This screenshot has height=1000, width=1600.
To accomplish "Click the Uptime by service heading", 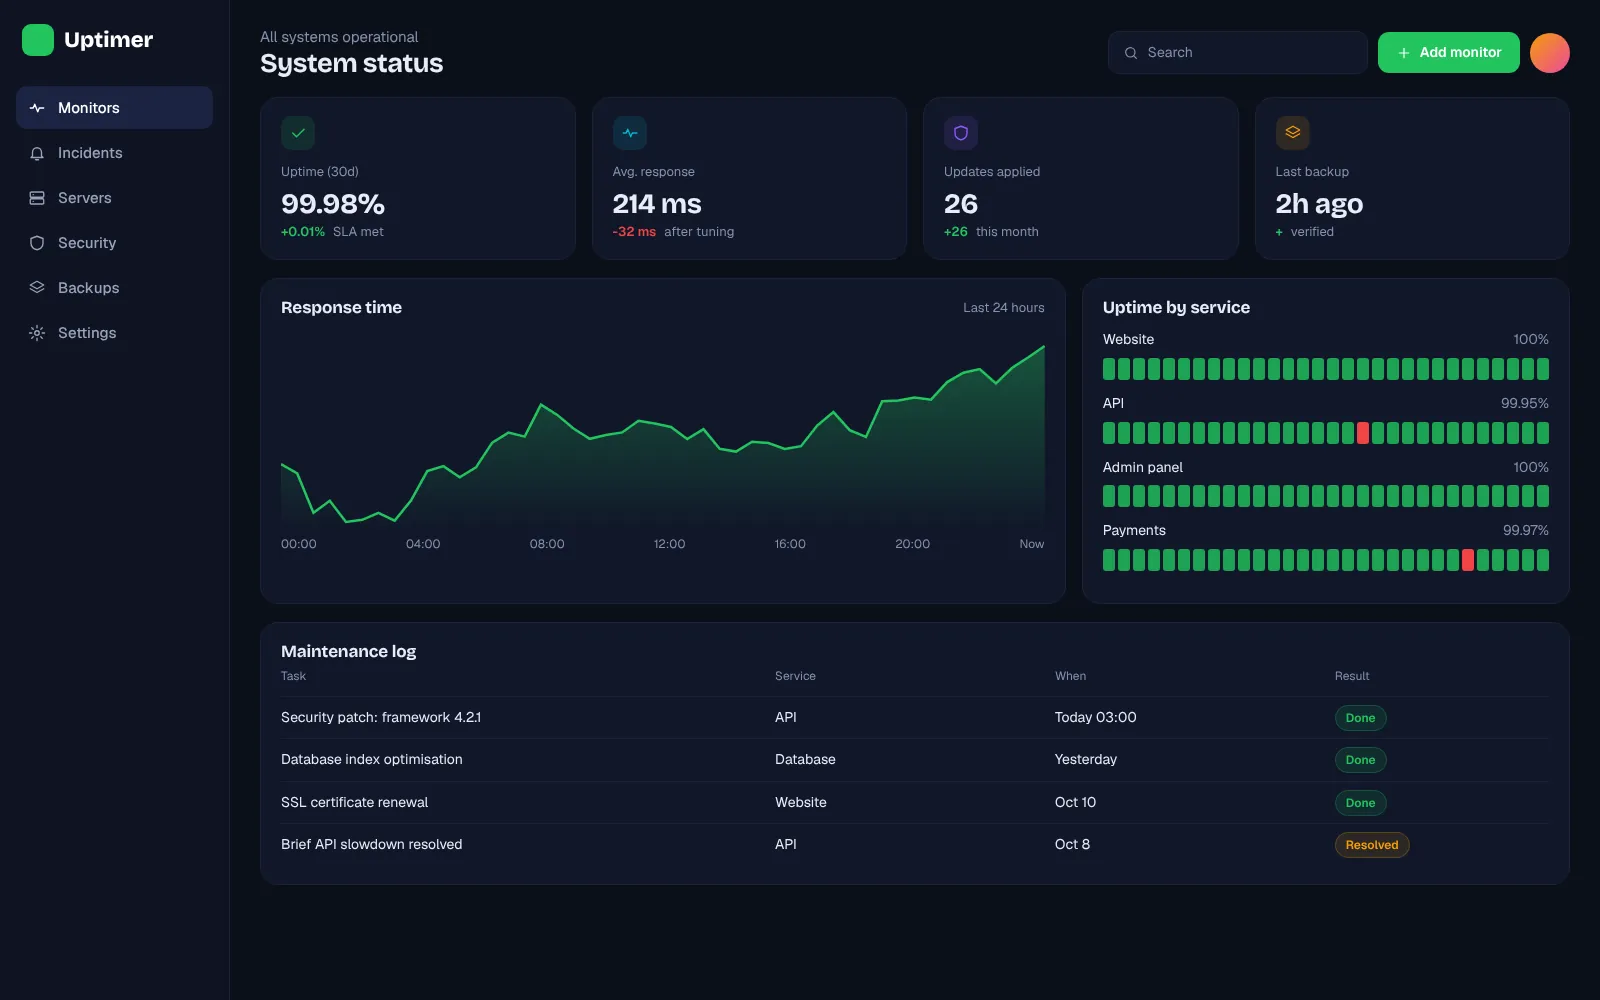I will (1176, 308).
